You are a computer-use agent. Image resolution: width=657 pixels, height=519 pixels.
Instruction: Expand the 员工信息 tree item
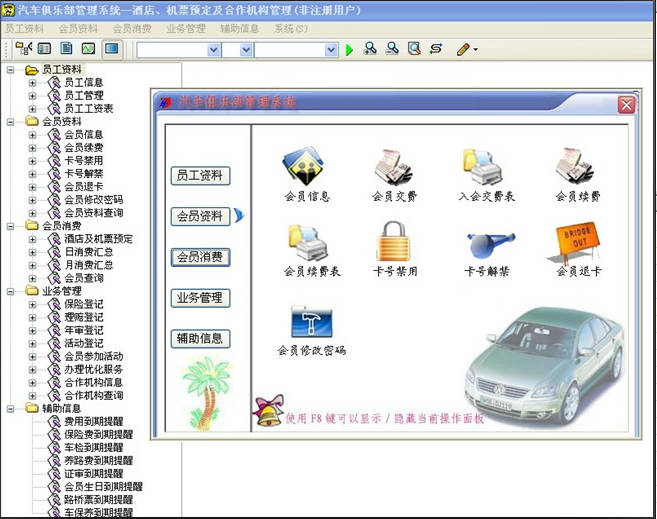point(32,83)
